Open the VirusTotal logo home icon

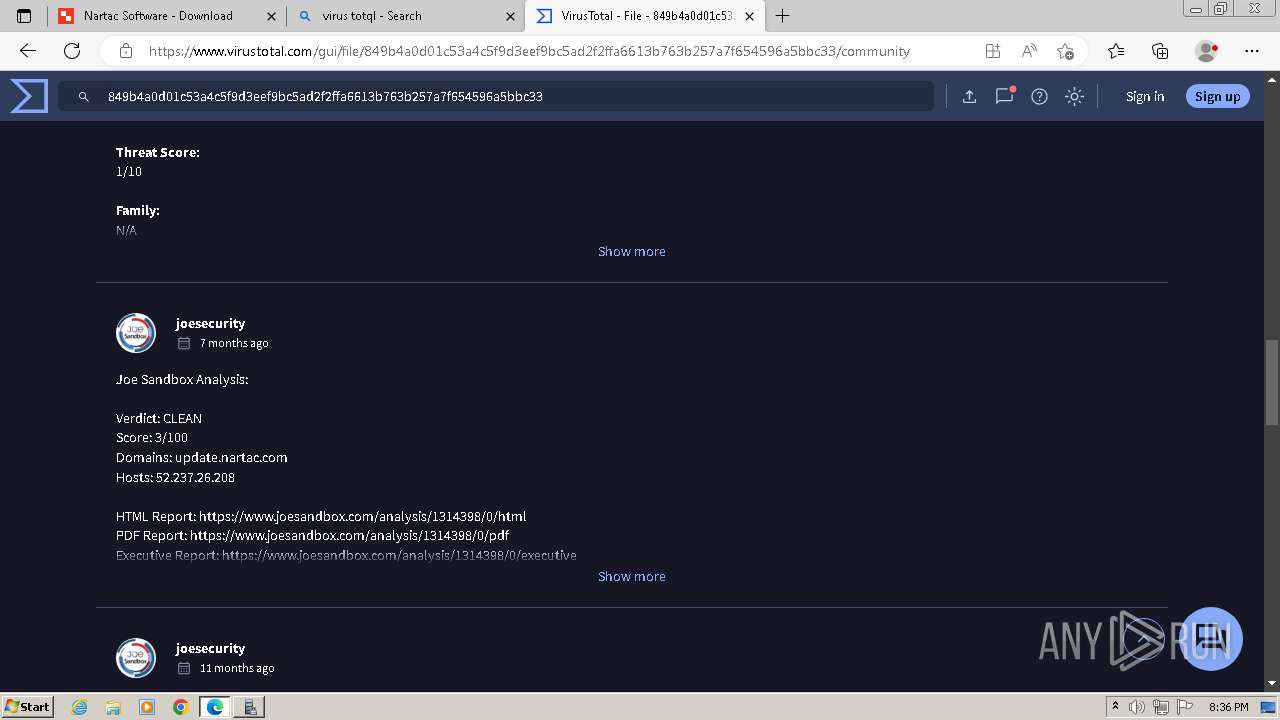pyautogui.click(x=29, y=96)
